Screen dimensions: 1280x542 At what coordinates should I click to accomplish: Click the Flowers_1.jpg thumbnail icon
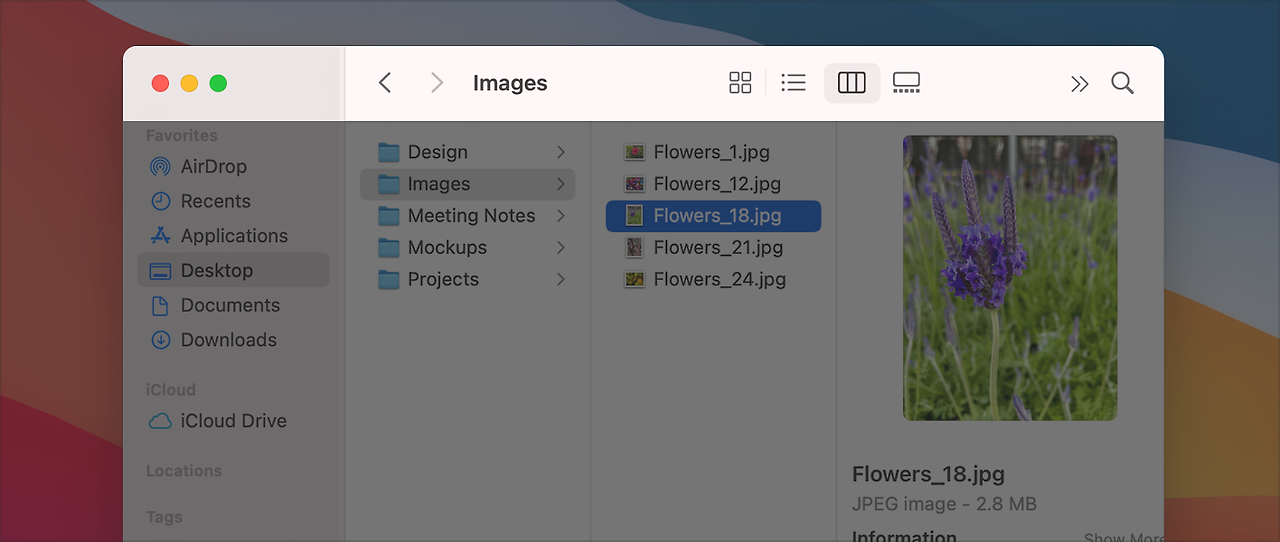point(634,152)
